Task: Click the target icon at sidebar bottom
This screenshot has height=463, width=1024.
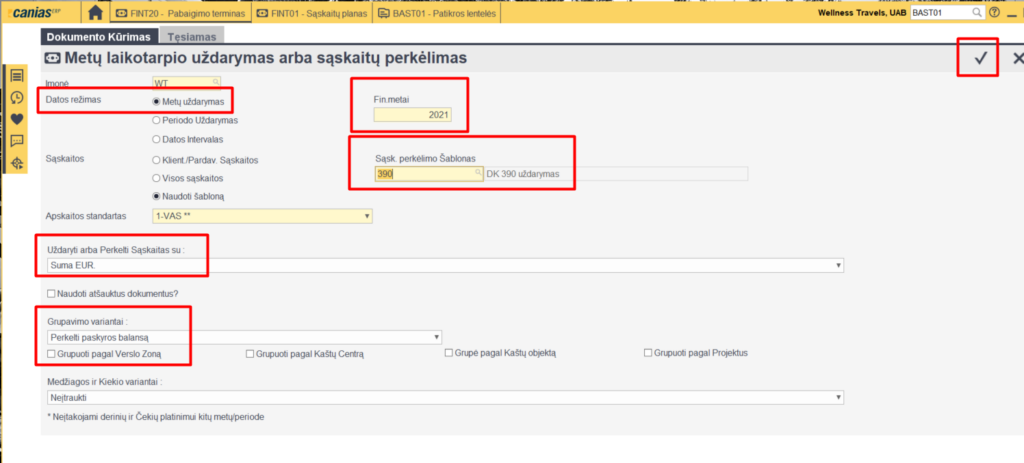Action: click(16, 163)
